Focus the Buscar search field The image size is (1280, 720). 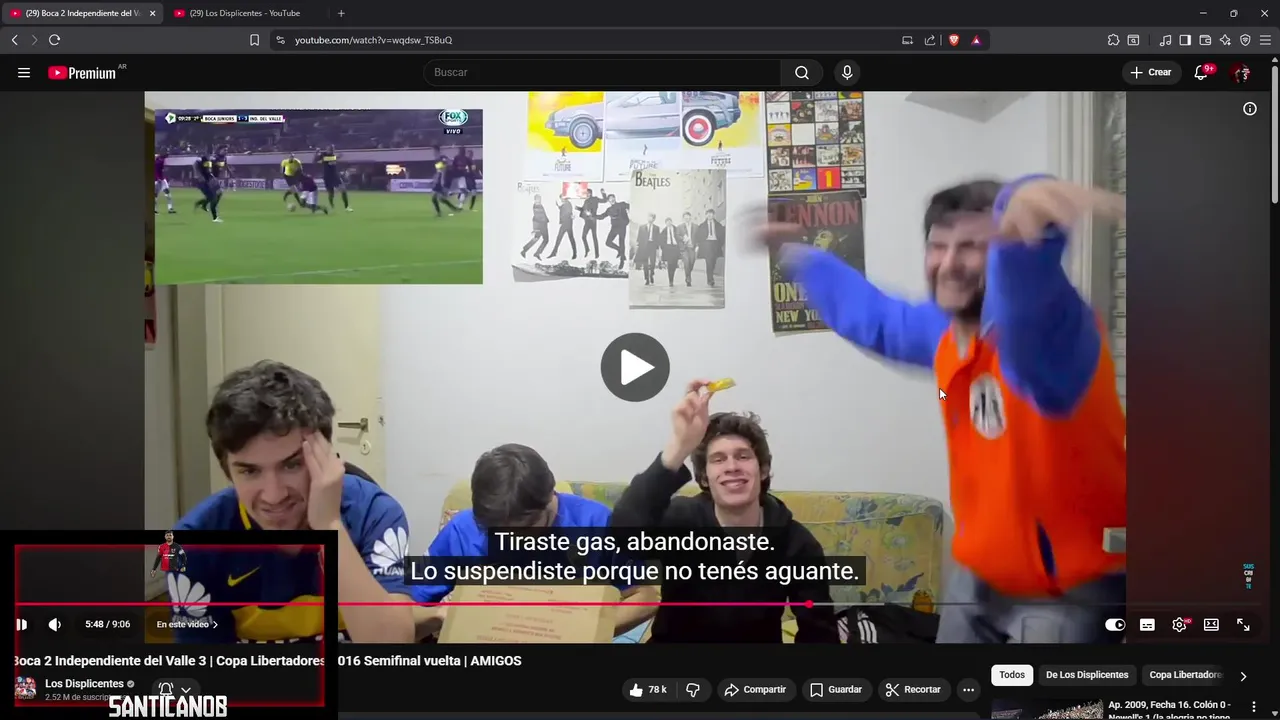[603, 73]
